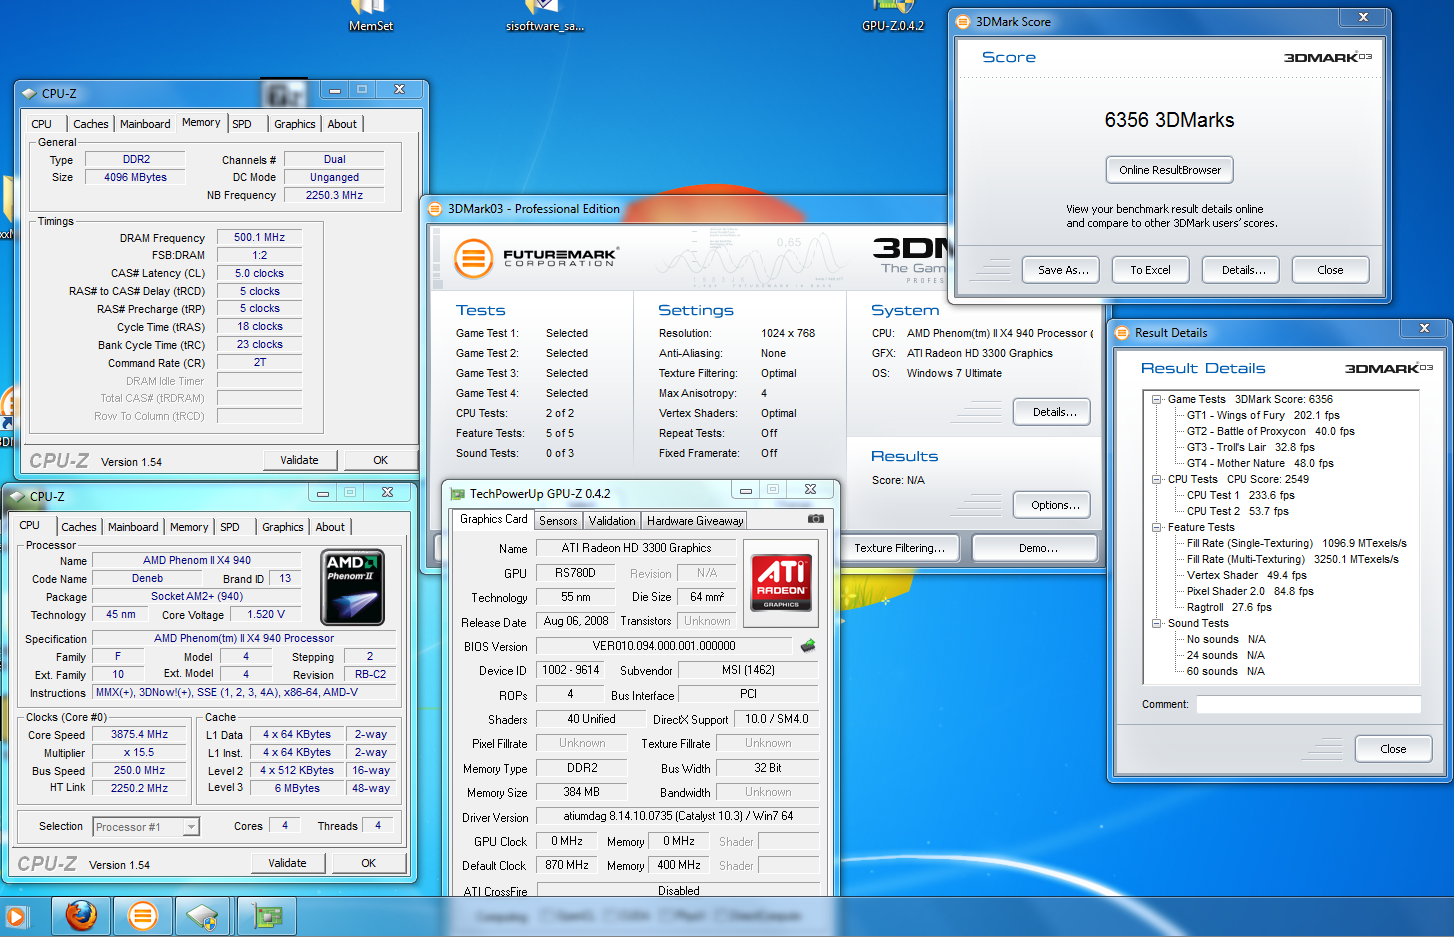Click Details... under System in 3DMark03
1454x937 pixels.
(1052, 412)
